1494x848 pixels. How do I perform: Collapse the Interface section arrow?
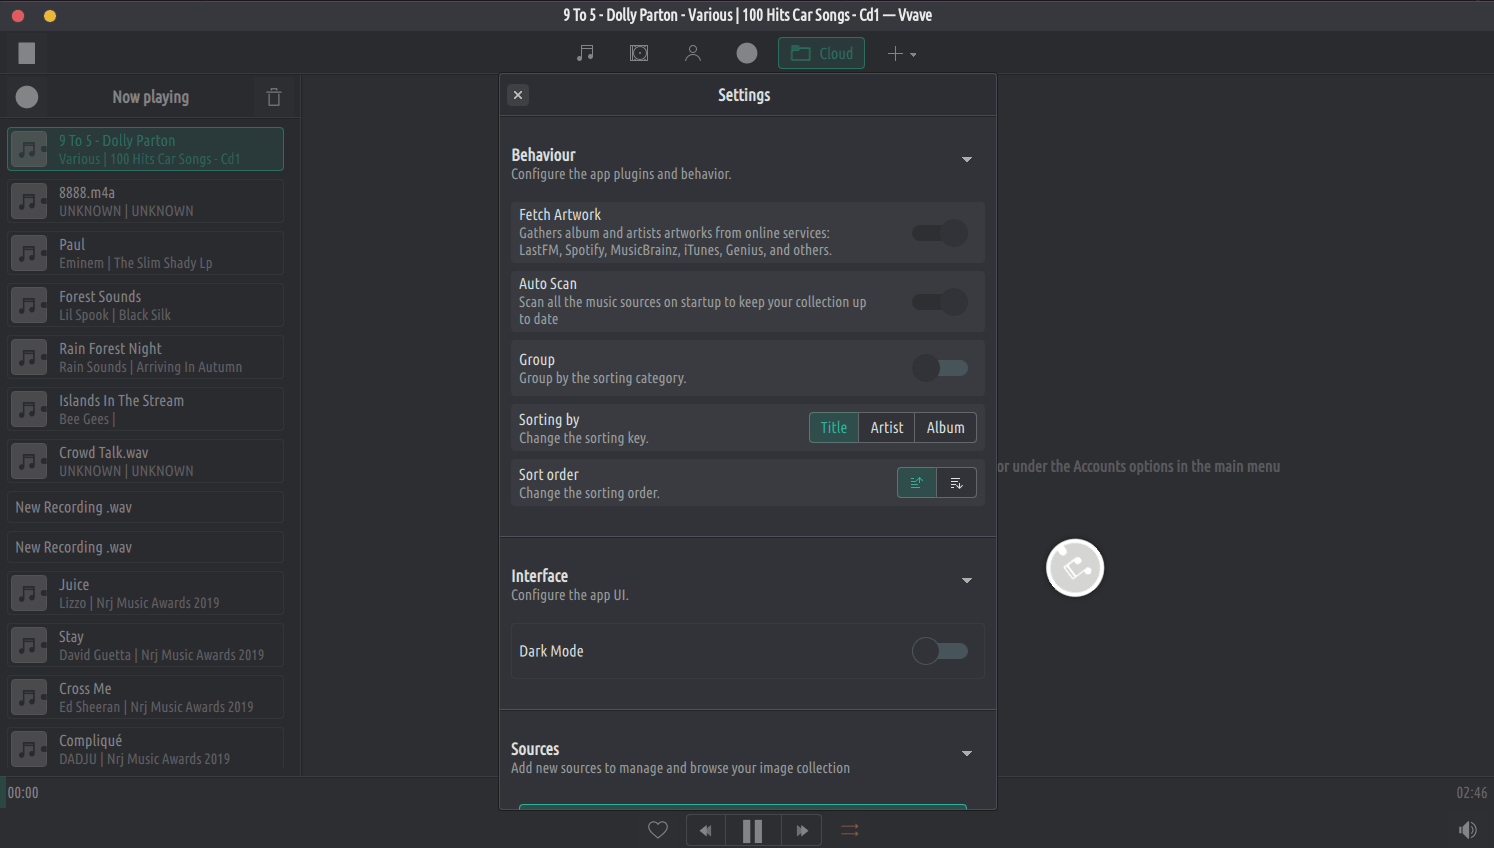tap(967, 581)
